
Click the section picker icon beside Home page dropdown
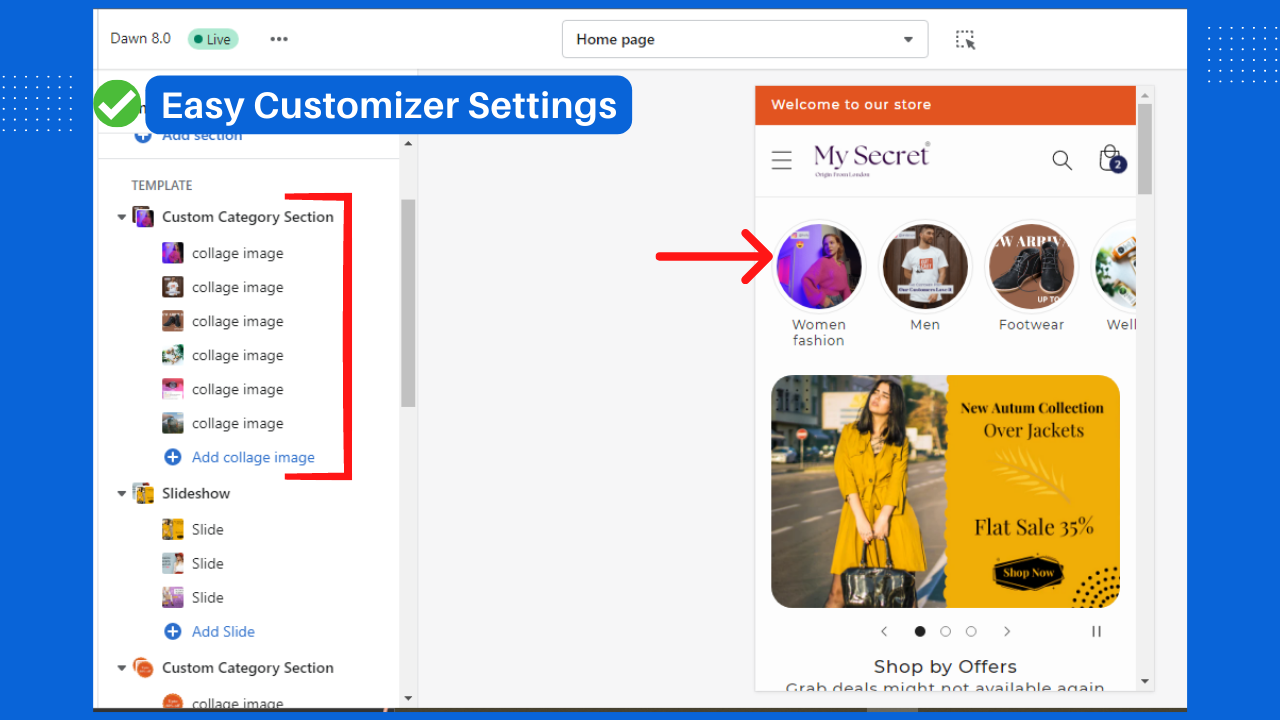964,39
